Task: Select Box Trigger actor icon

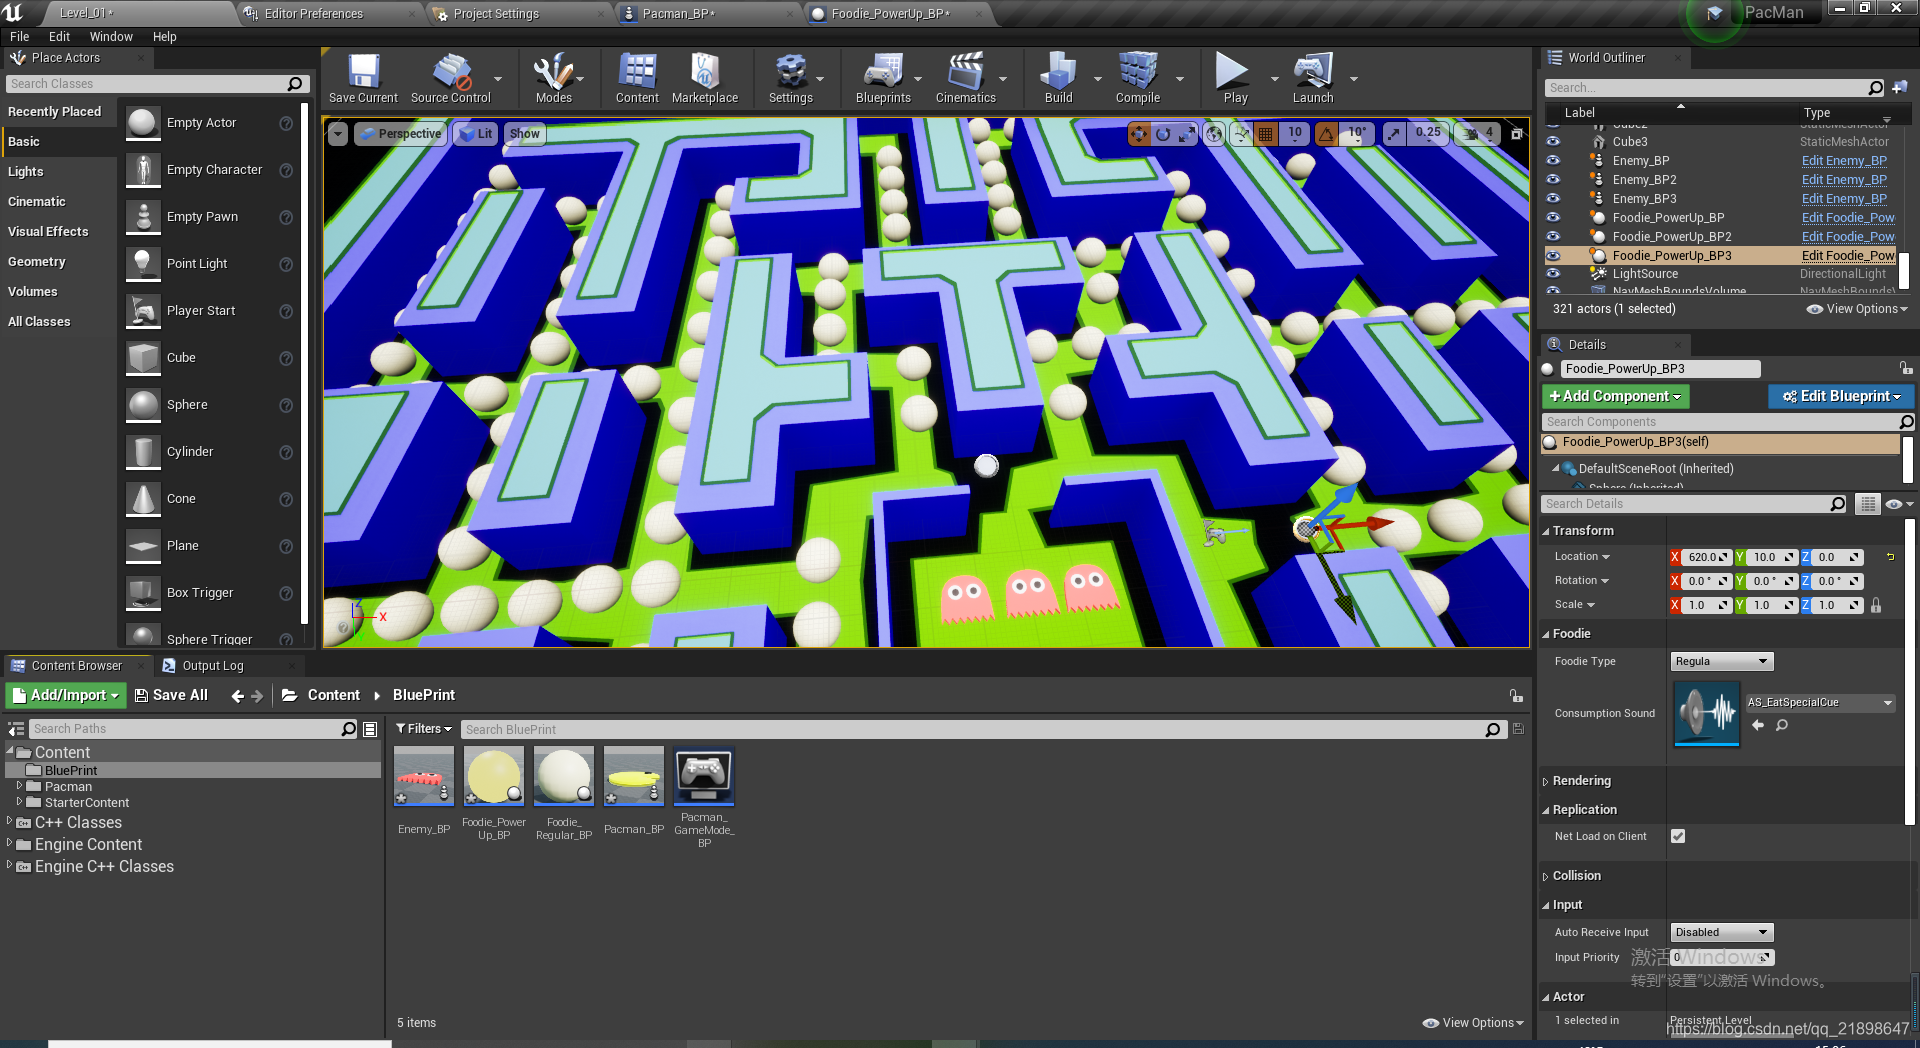Action: coord(143,593)
